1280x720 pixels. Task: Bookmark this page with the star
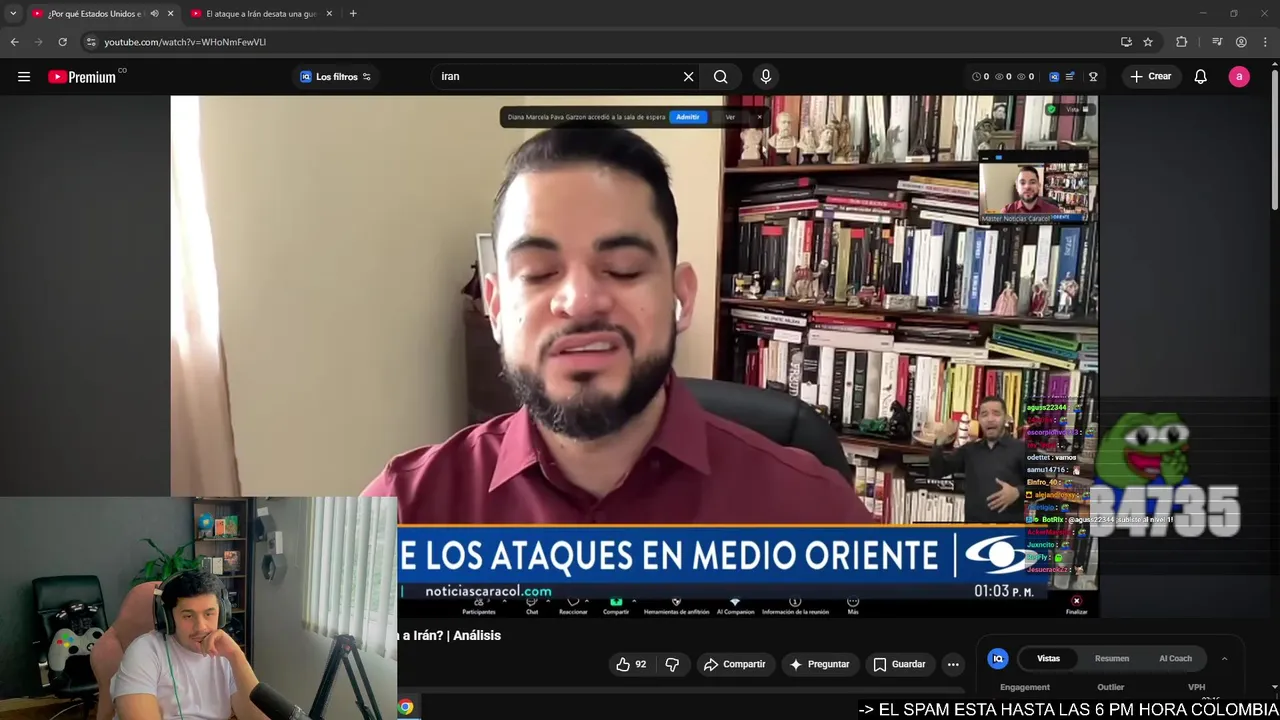(1148, 42)
